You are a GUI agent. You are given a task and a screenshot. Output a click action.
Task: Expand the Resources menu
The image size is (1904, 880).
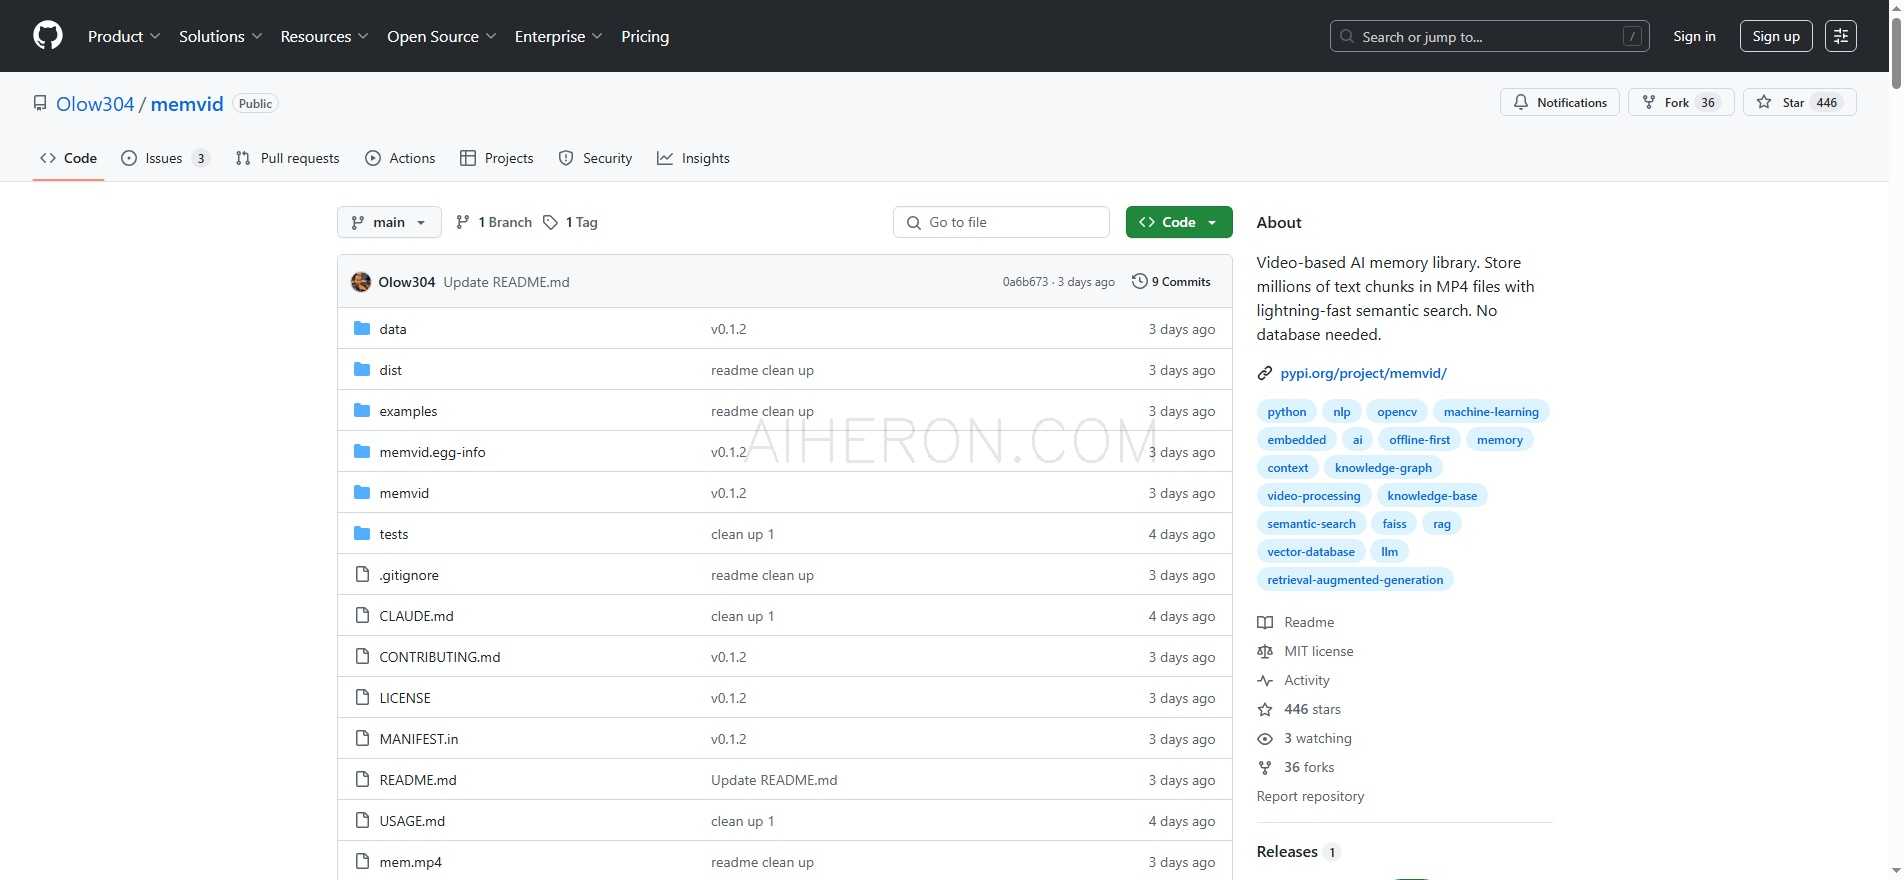tap(324, 36)
